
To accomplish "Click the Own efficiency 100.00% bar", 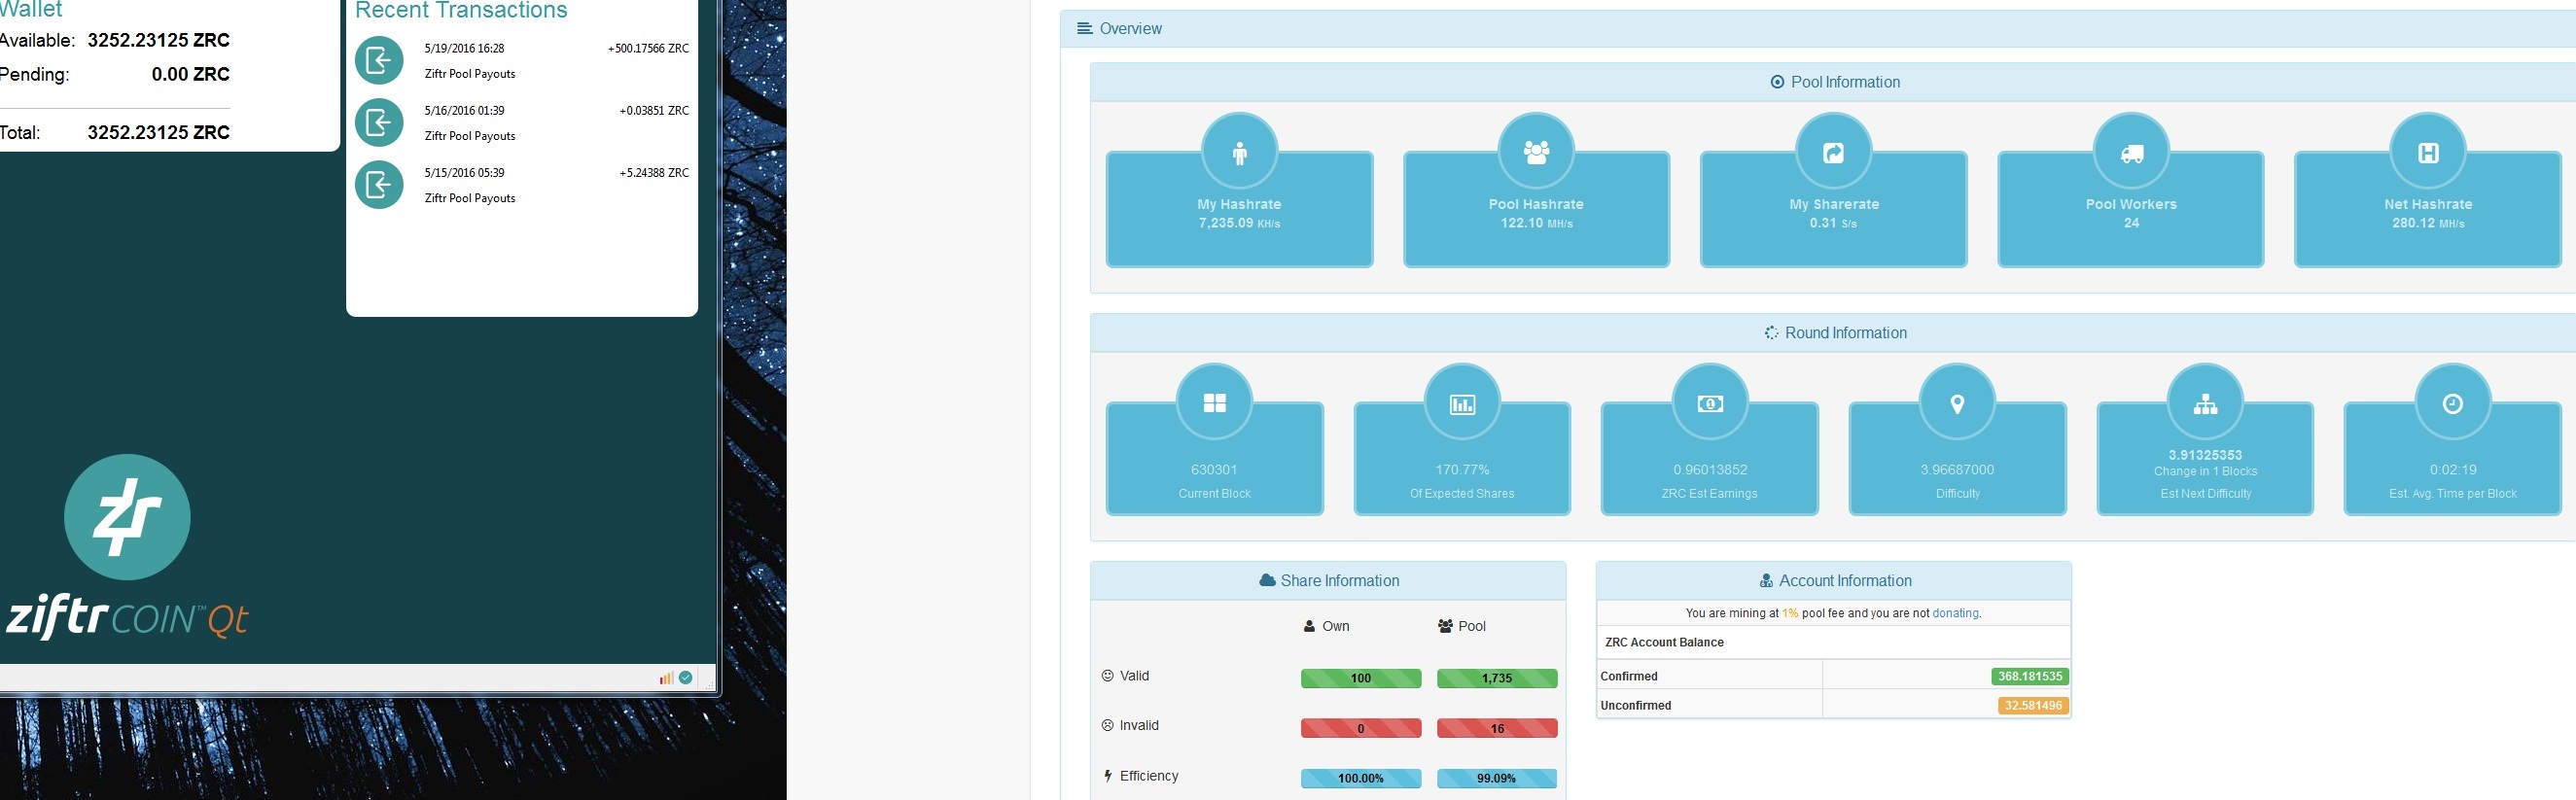I will pos(1360,778).
